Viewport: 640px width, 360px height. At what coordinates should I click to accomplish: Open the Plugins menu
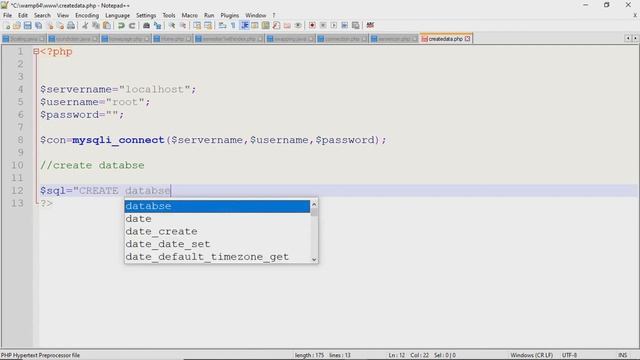230,16
